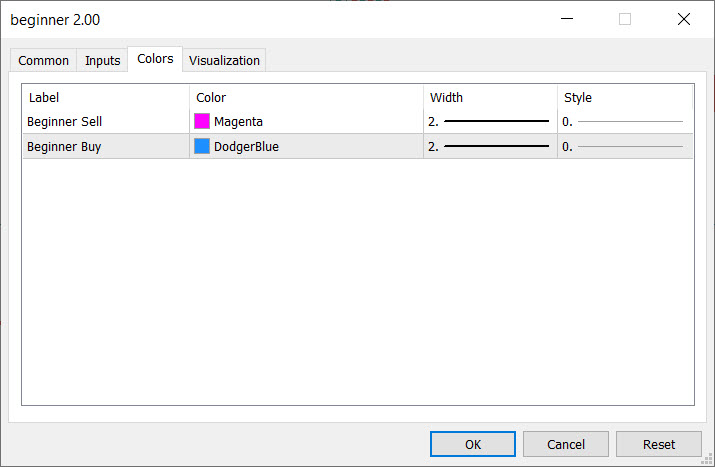Screen dimensions: 715x467
Task: Click the Width column header
Action: point(446,98)
